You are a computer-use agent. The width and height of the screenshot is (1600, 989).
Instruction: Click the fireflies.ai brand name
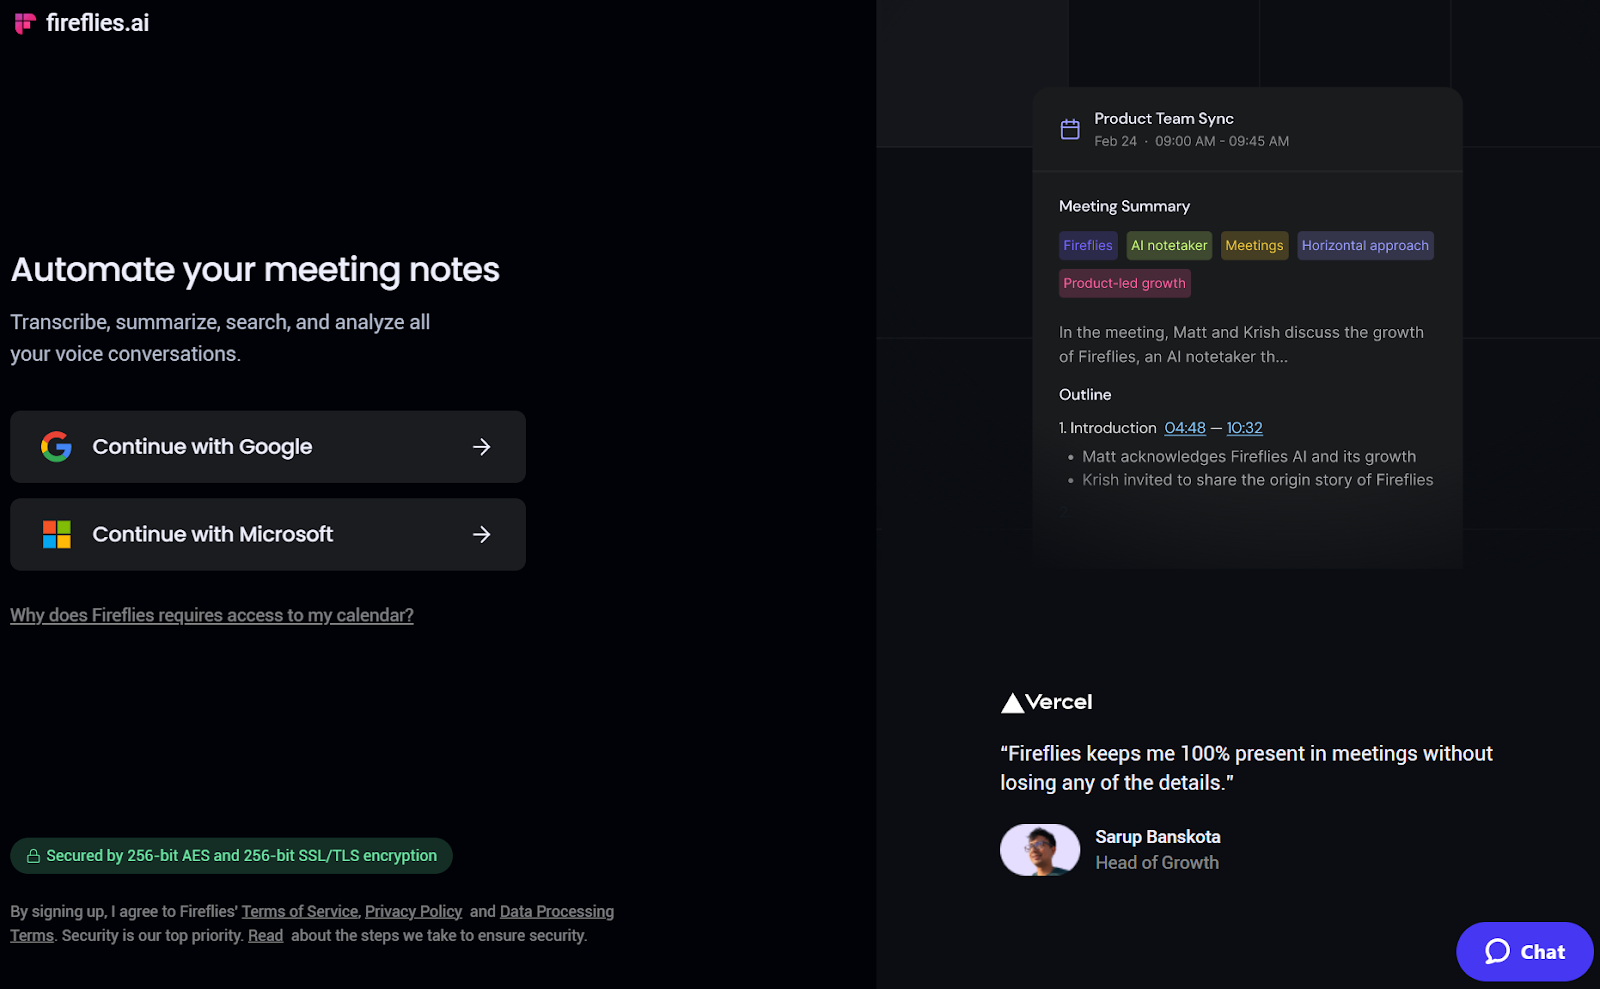[97, 23]
